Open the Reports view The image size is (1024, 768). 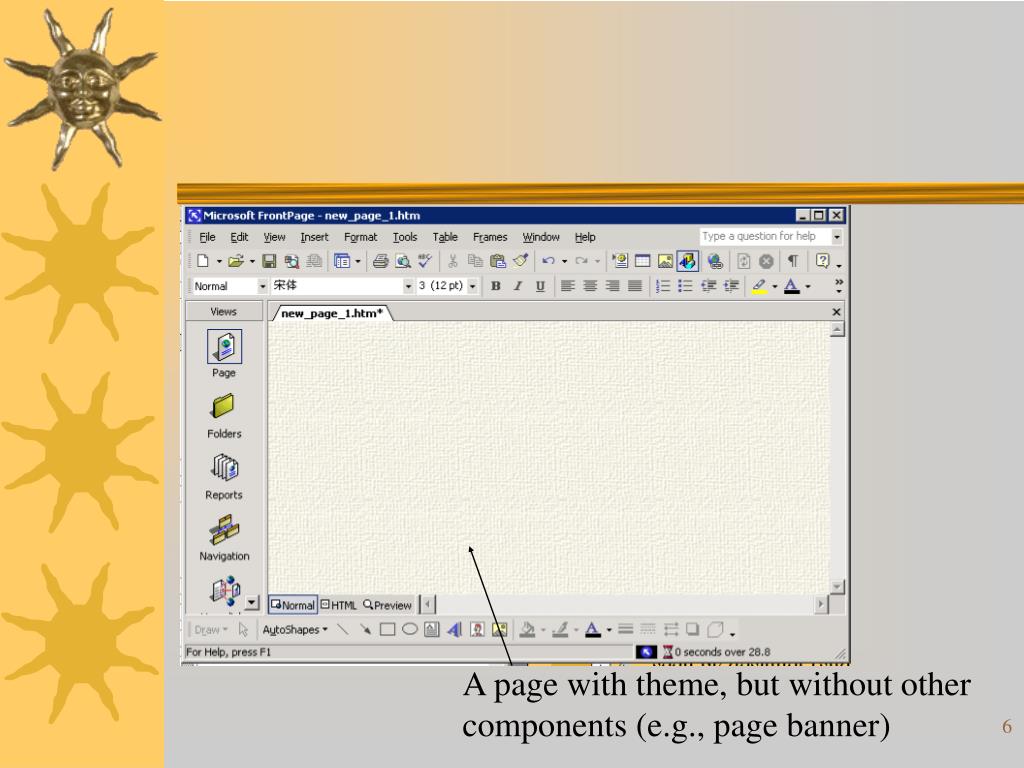pyautogui.click(x=224, y=477)
